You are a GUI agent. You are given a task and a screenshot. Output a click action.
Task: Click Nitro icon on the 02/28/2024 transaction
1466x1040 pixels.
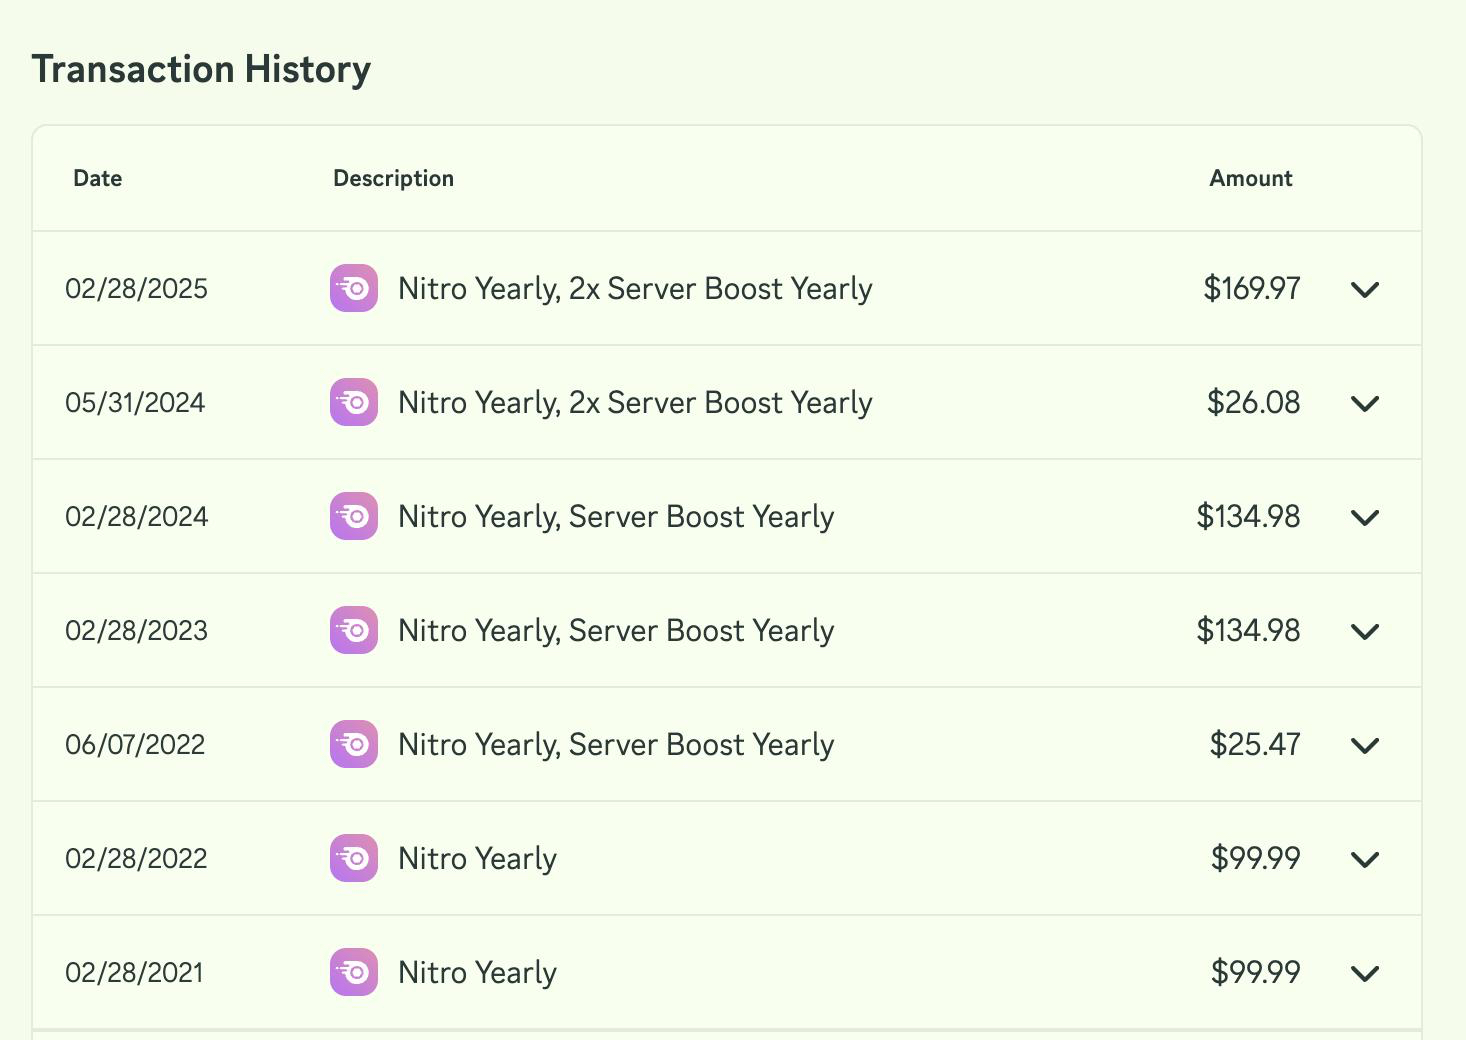[x=354, y=516]
